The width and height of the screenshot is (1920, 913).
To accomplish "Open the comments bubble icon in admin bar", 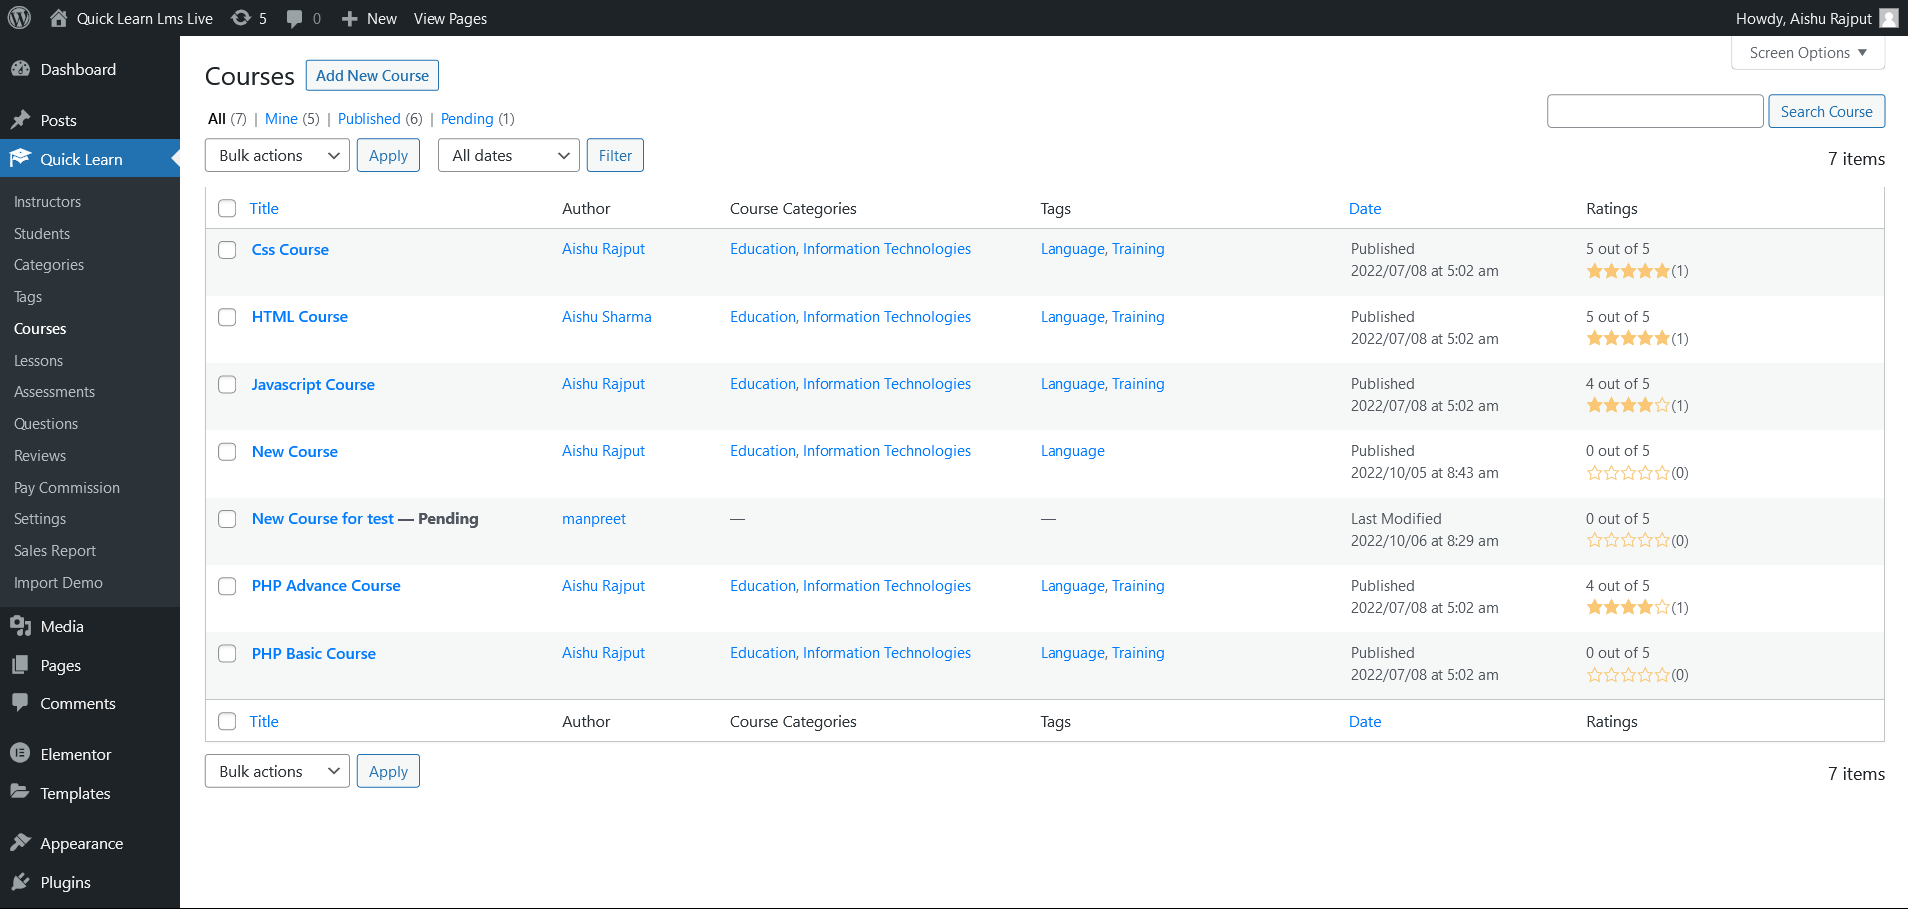I will (295, 18).
